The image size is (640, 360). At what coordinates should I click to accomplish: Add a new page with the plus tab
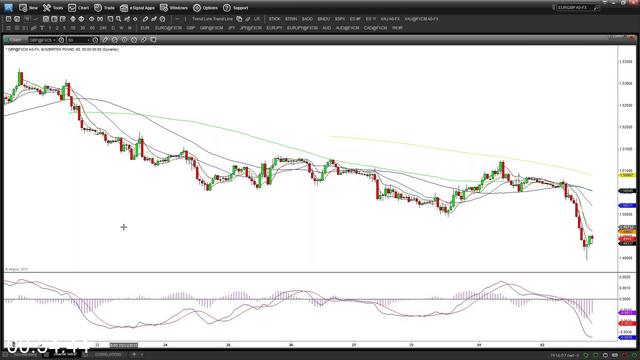(134, 354)
